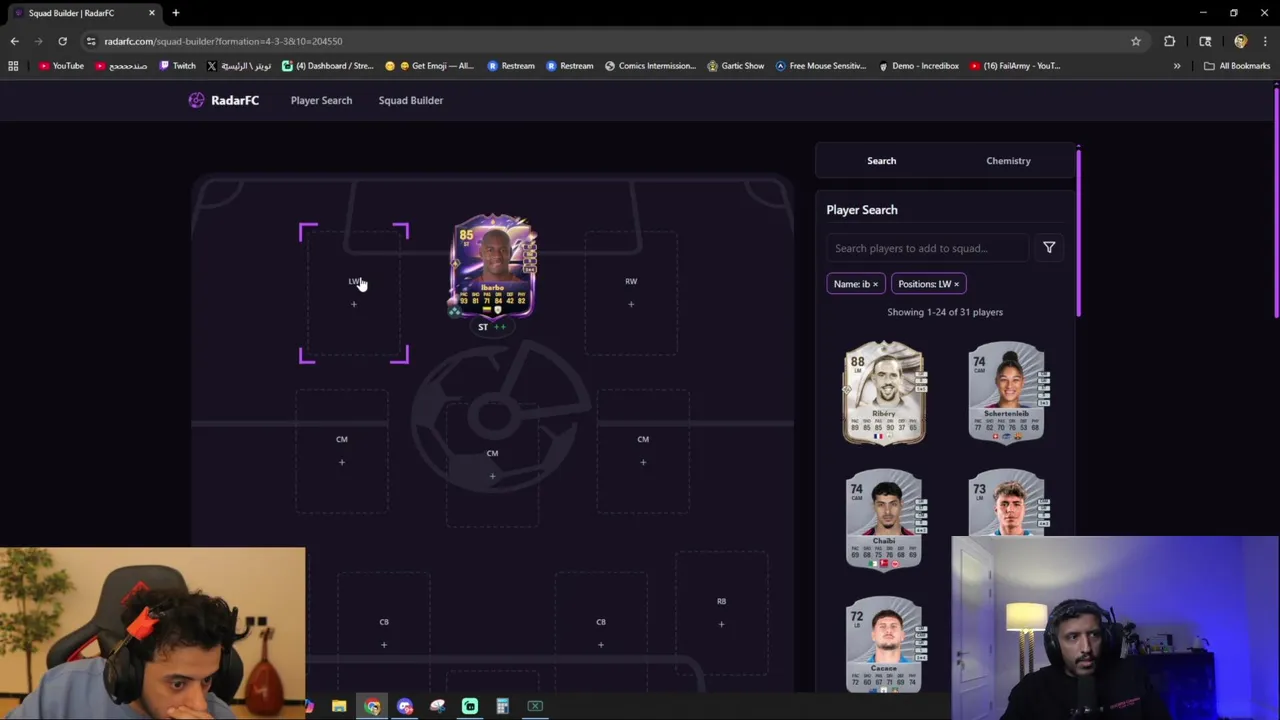Click the 'Player Search' panel heading
The width and height of the screenshot is (1280, 720).
click(x=862, y=210)
